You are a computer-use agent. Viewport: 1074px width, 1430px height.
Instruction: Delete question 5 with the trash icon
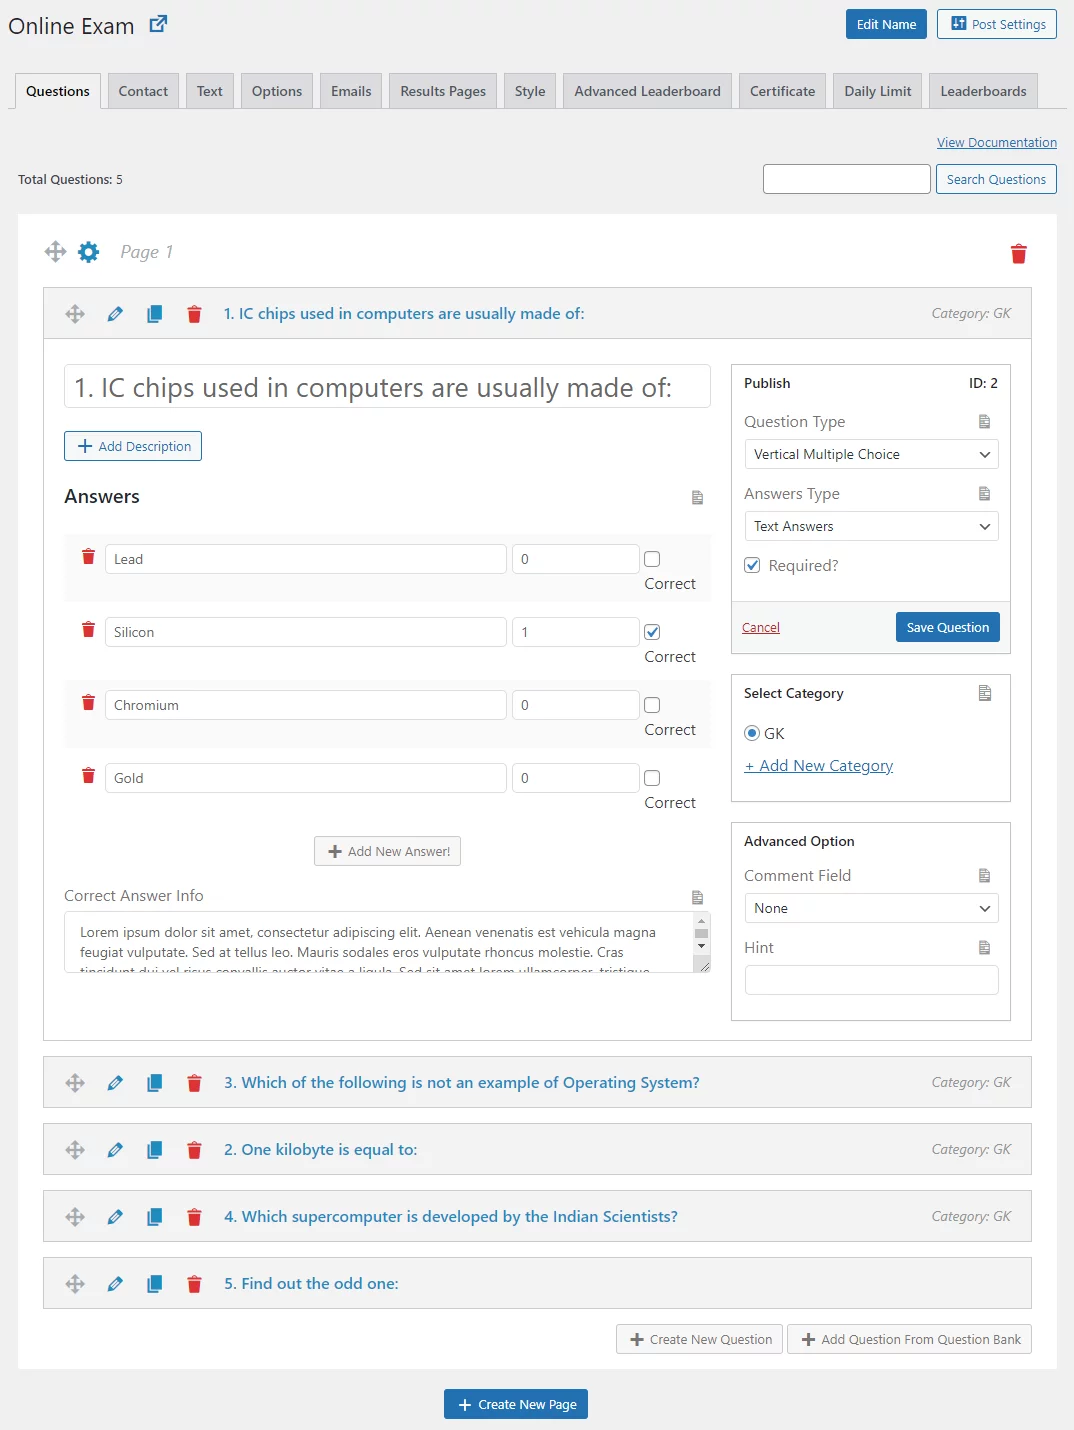pyautogui.click(x=194, y=1283)
